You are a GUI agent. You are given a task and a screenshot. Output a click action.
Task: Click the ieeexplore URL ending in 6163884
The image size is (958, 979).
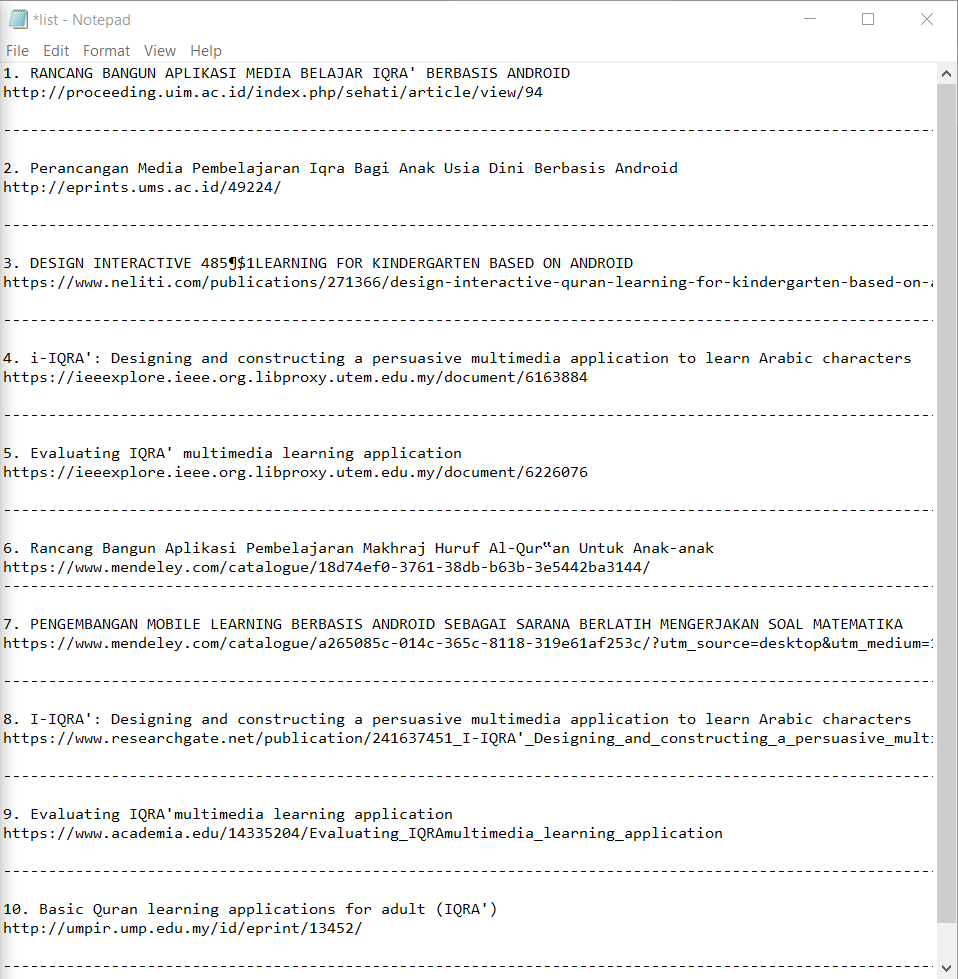pos(295,377)
